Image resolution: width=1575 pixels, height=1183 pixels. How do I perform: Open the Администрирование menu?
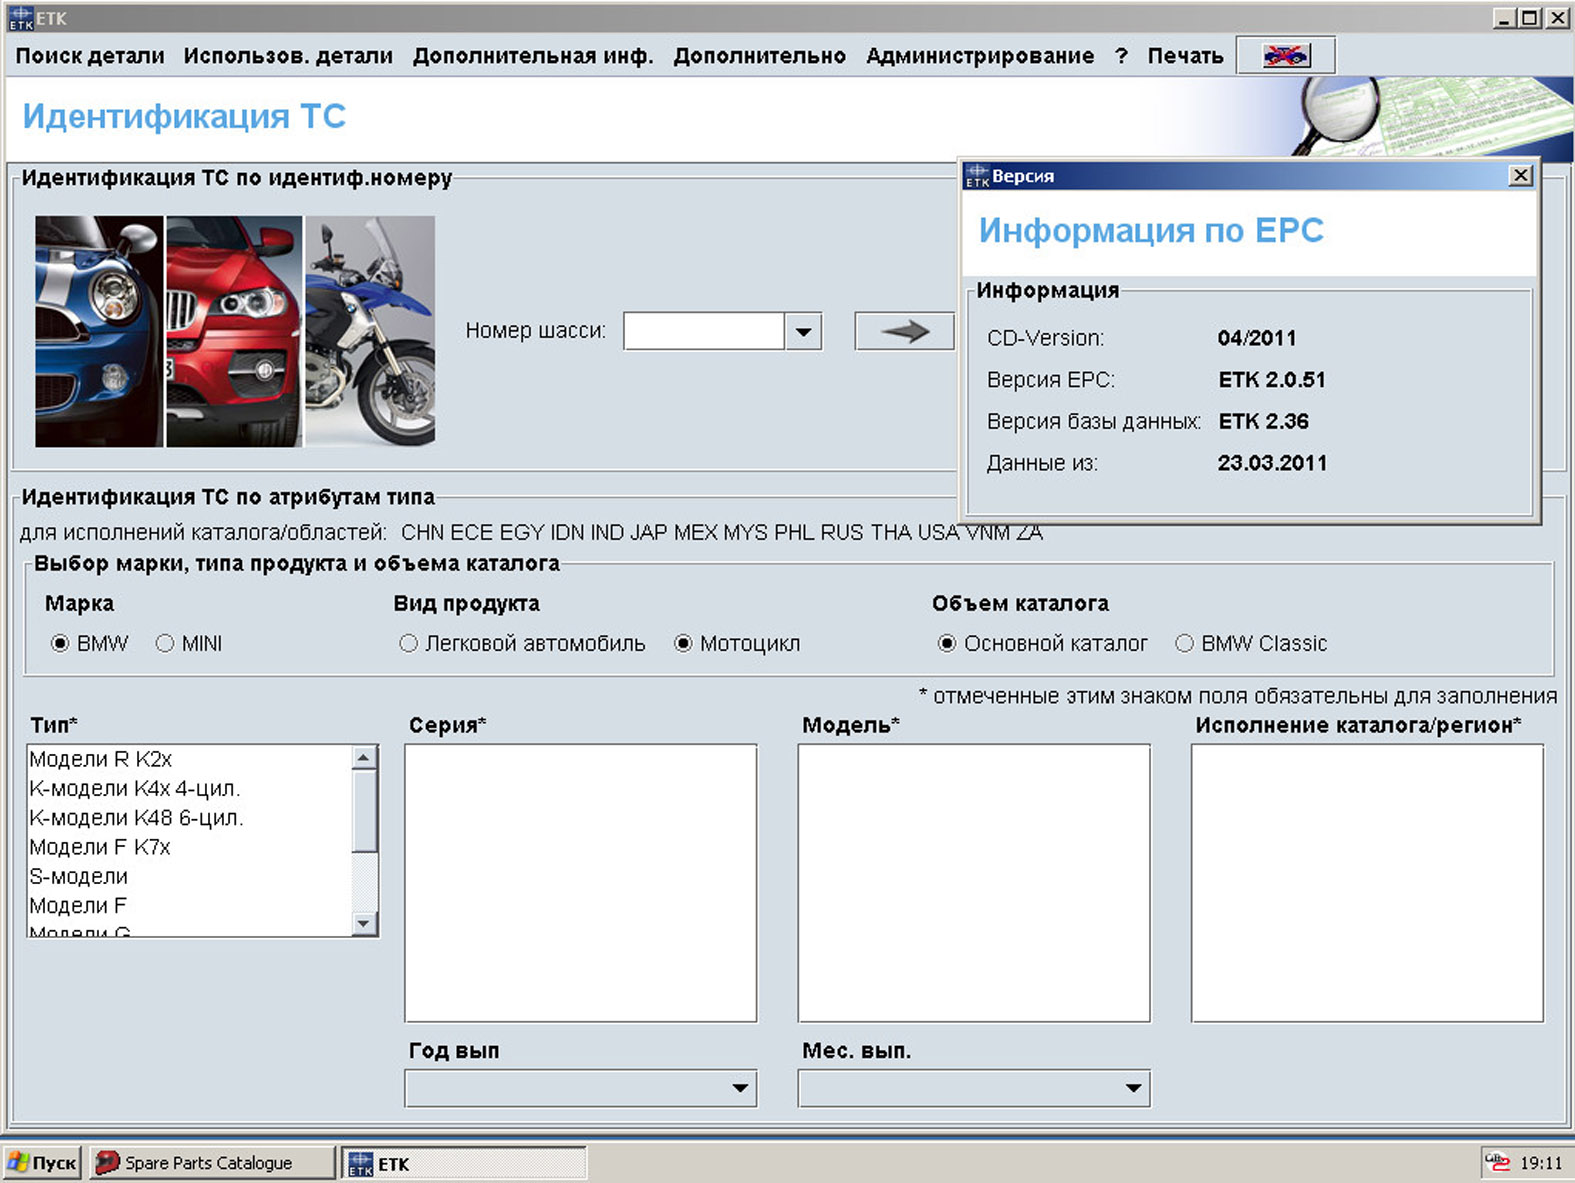point(979,56)
